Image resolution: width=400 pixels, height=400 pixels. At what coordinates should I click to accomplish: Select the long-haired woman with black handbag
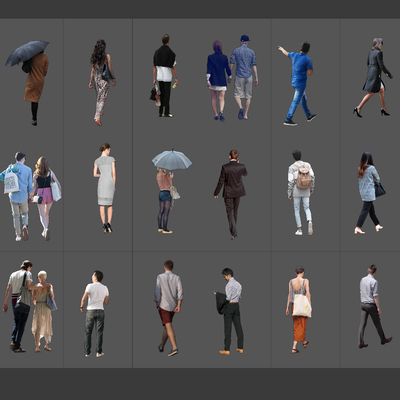[x=370, y=193]
